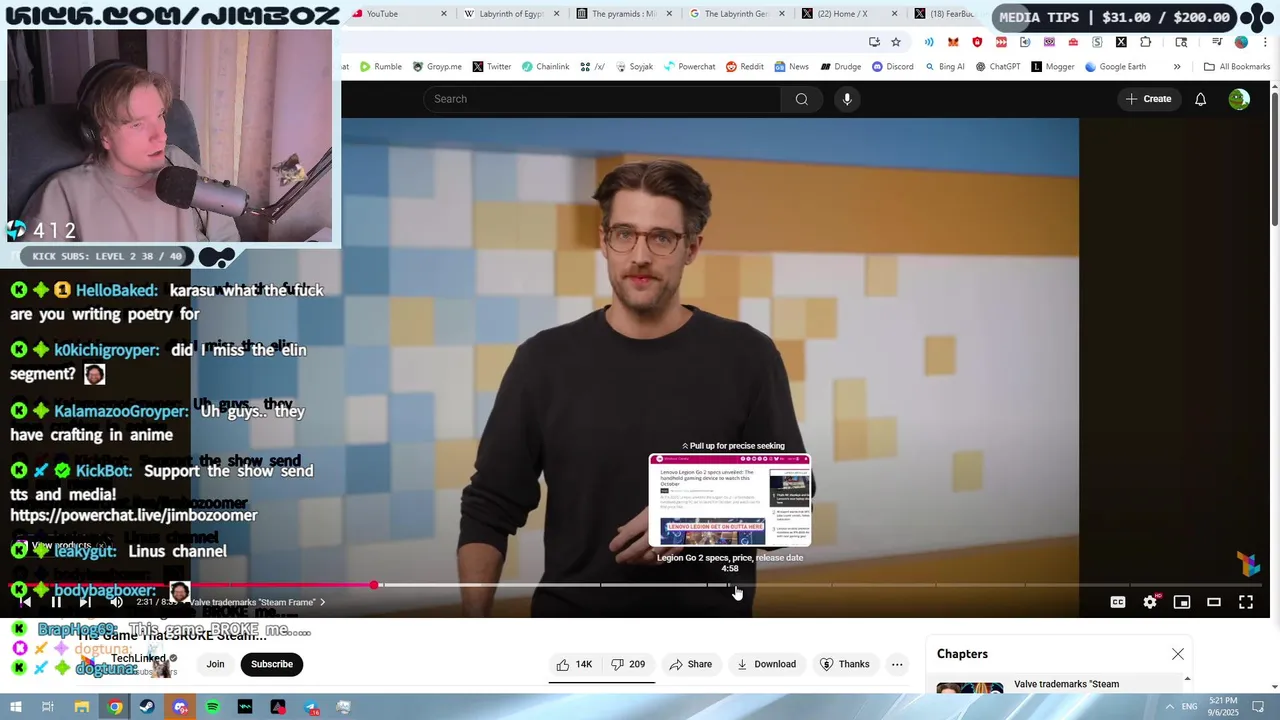1280x720 pixels.
Task: Click the YouTube search magnifier icon
Action: pyautogui.click(x=801, y=99)
